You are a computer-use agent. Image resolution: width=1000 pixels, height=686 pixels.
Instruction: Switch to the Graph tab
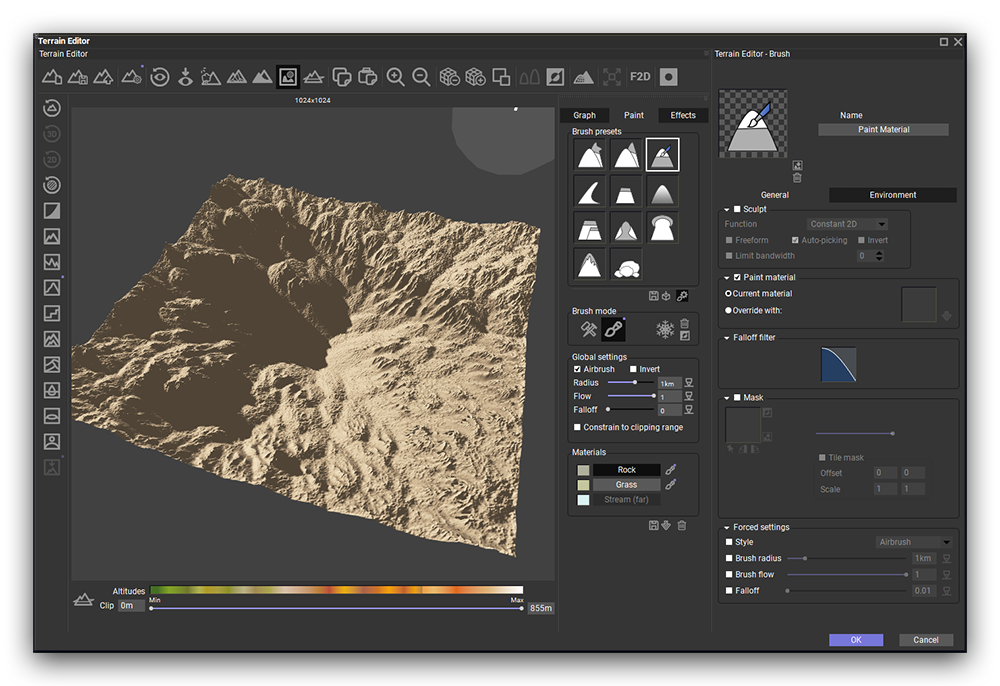point(584,115)
